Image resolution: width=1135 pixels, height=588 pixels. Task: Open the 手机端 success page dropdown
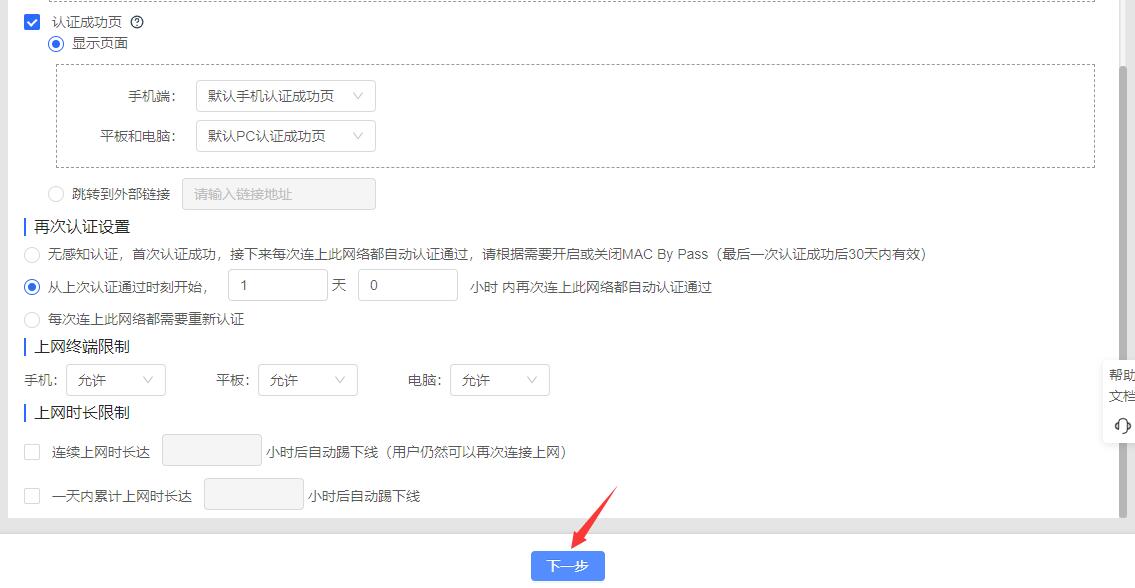[286, 96]
